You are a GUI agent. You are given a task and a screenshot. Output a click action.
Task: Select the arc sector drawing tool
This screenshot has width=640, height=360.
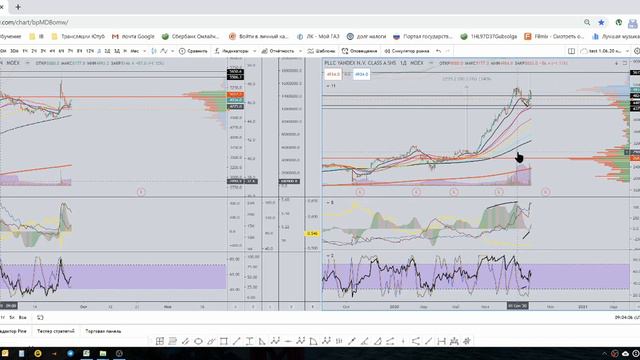pos(313,341)
